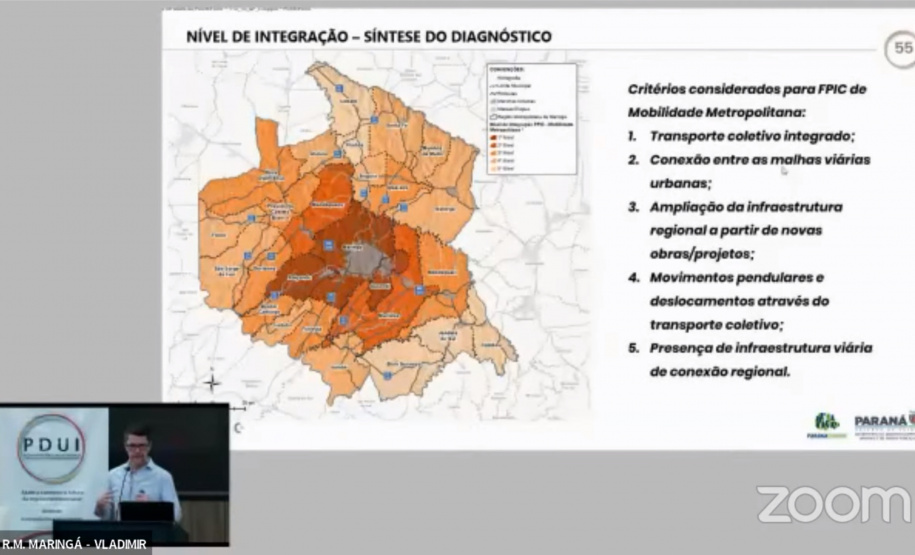Click the compass rose on the map
Image resolution: width=915 pixels, height=555 pixels.
click(x=212, y=381)
